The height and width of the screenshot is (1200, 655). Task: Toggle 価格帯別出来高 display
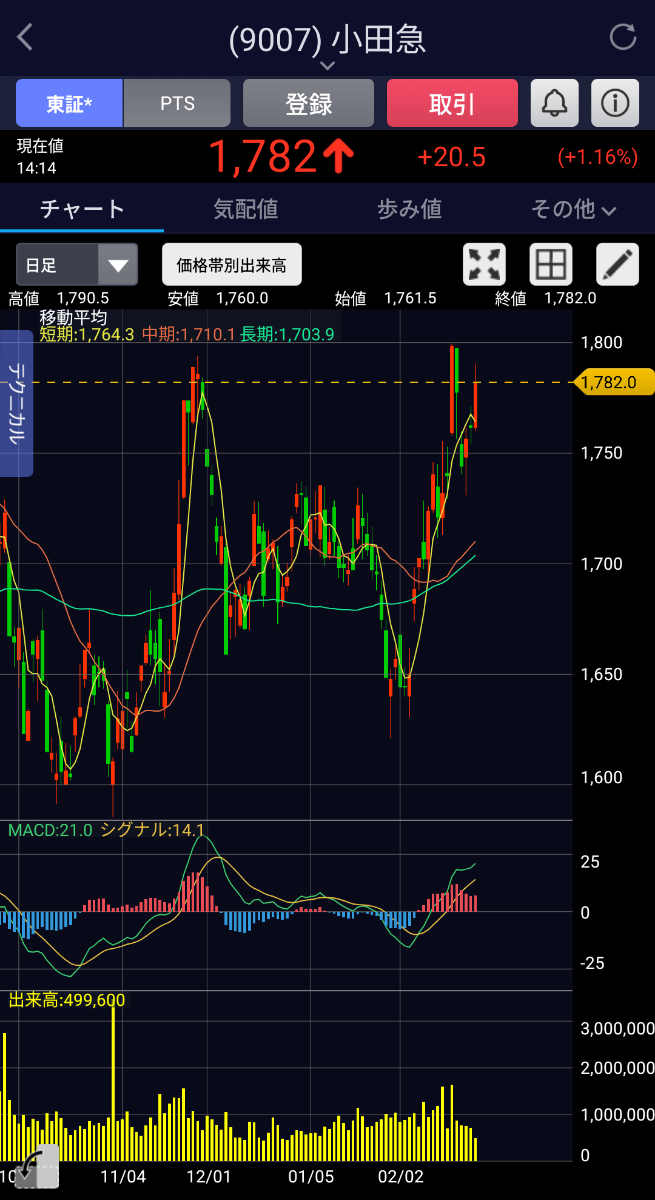coord(231,265)
